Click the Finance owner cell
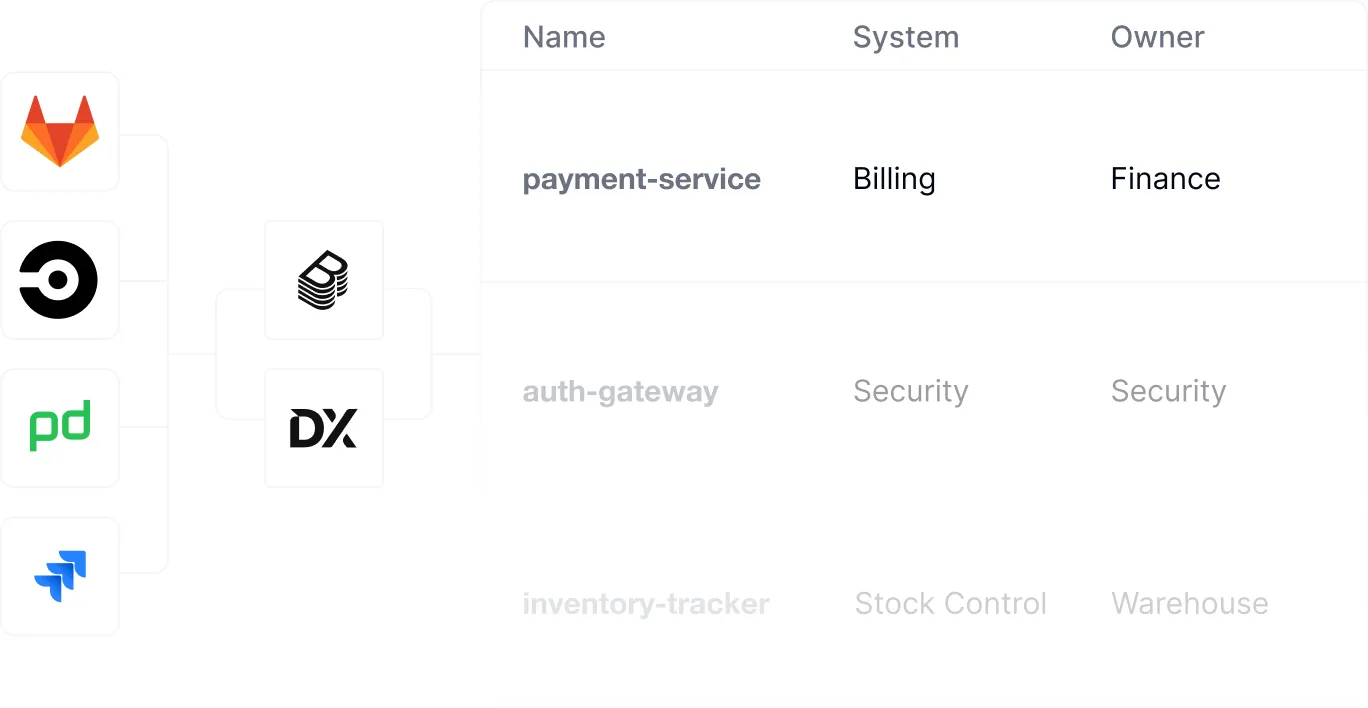Viewport: 1368px width, 708px height. click(1165, 179)
